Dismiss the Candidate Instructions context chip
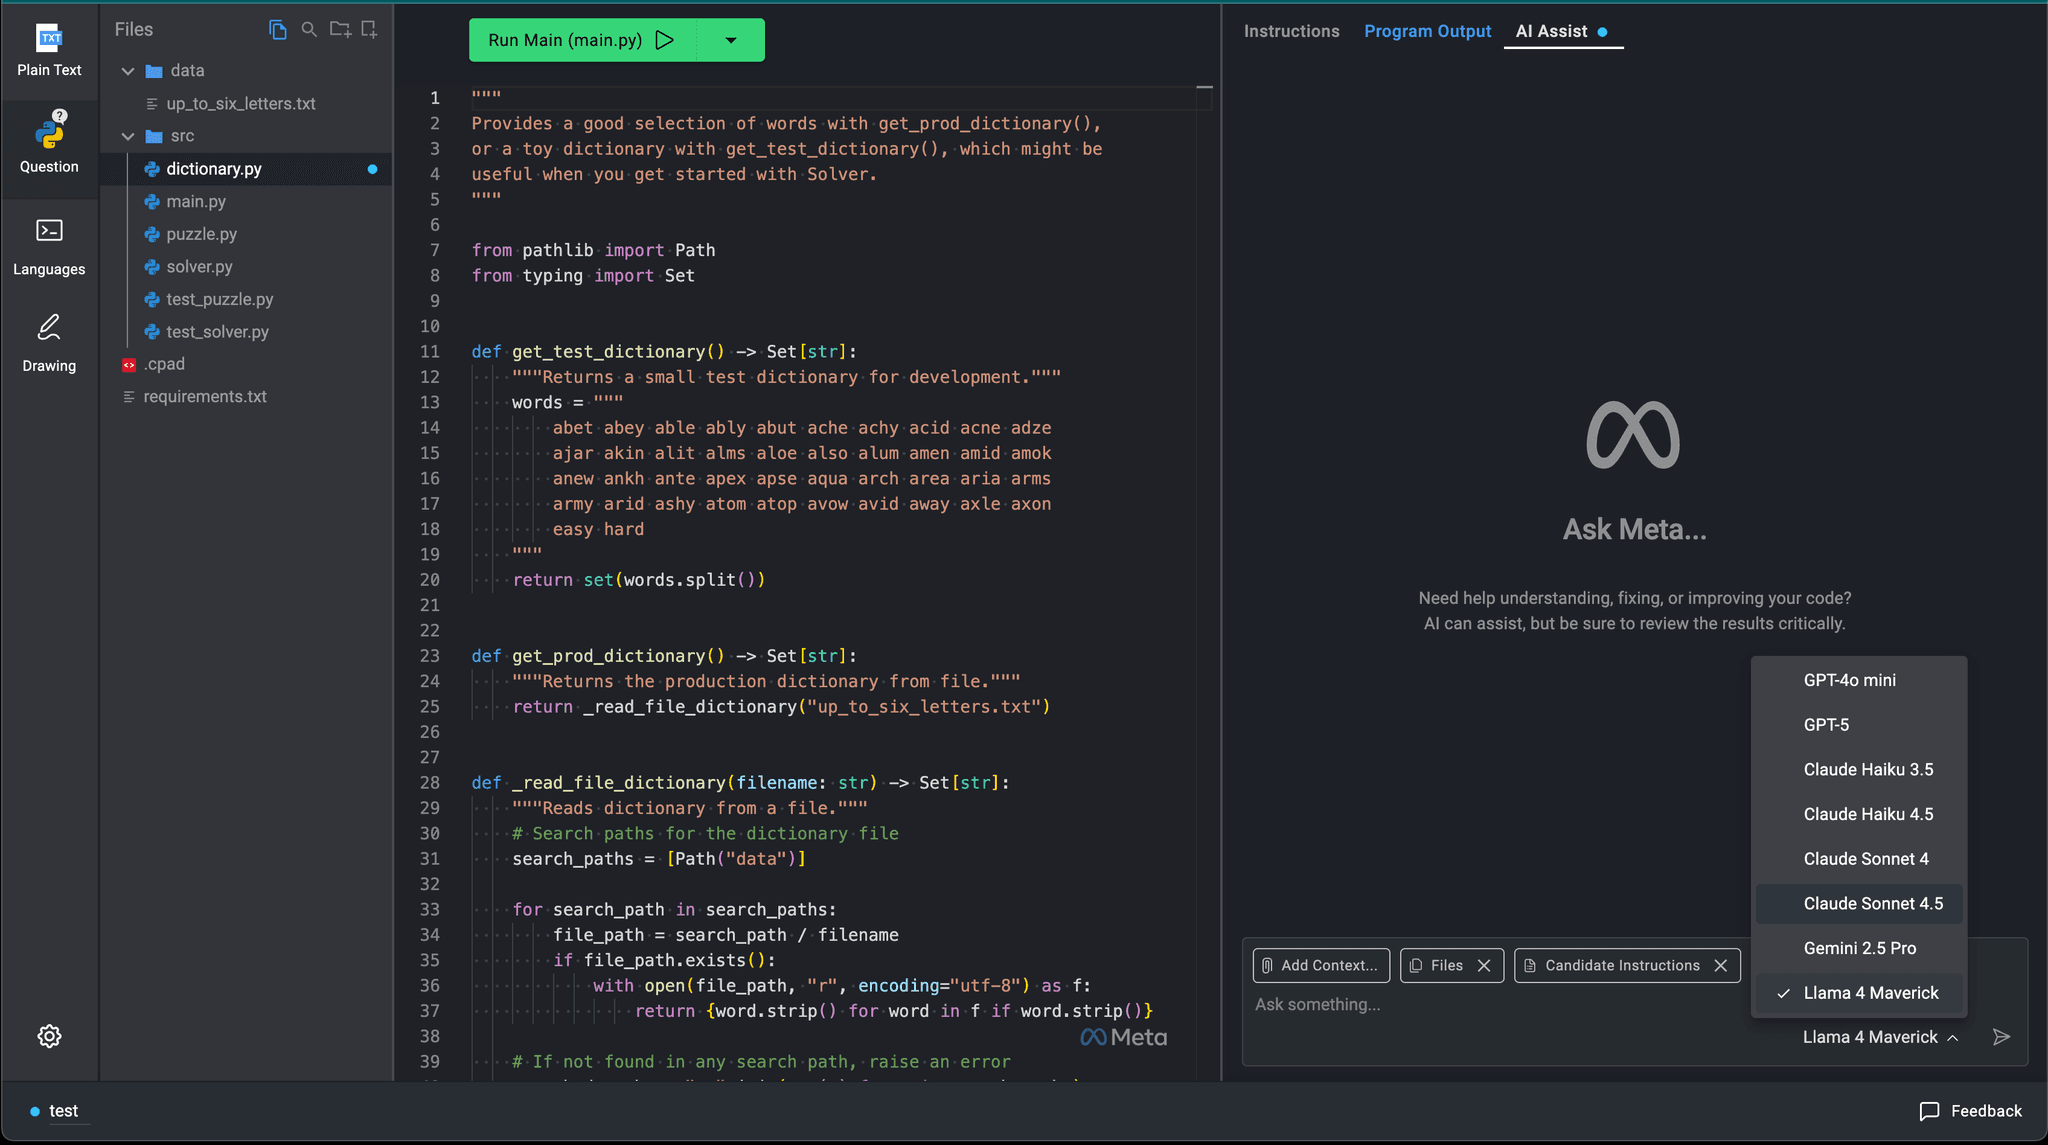2048x1145 pixels. coord(1722,965)
